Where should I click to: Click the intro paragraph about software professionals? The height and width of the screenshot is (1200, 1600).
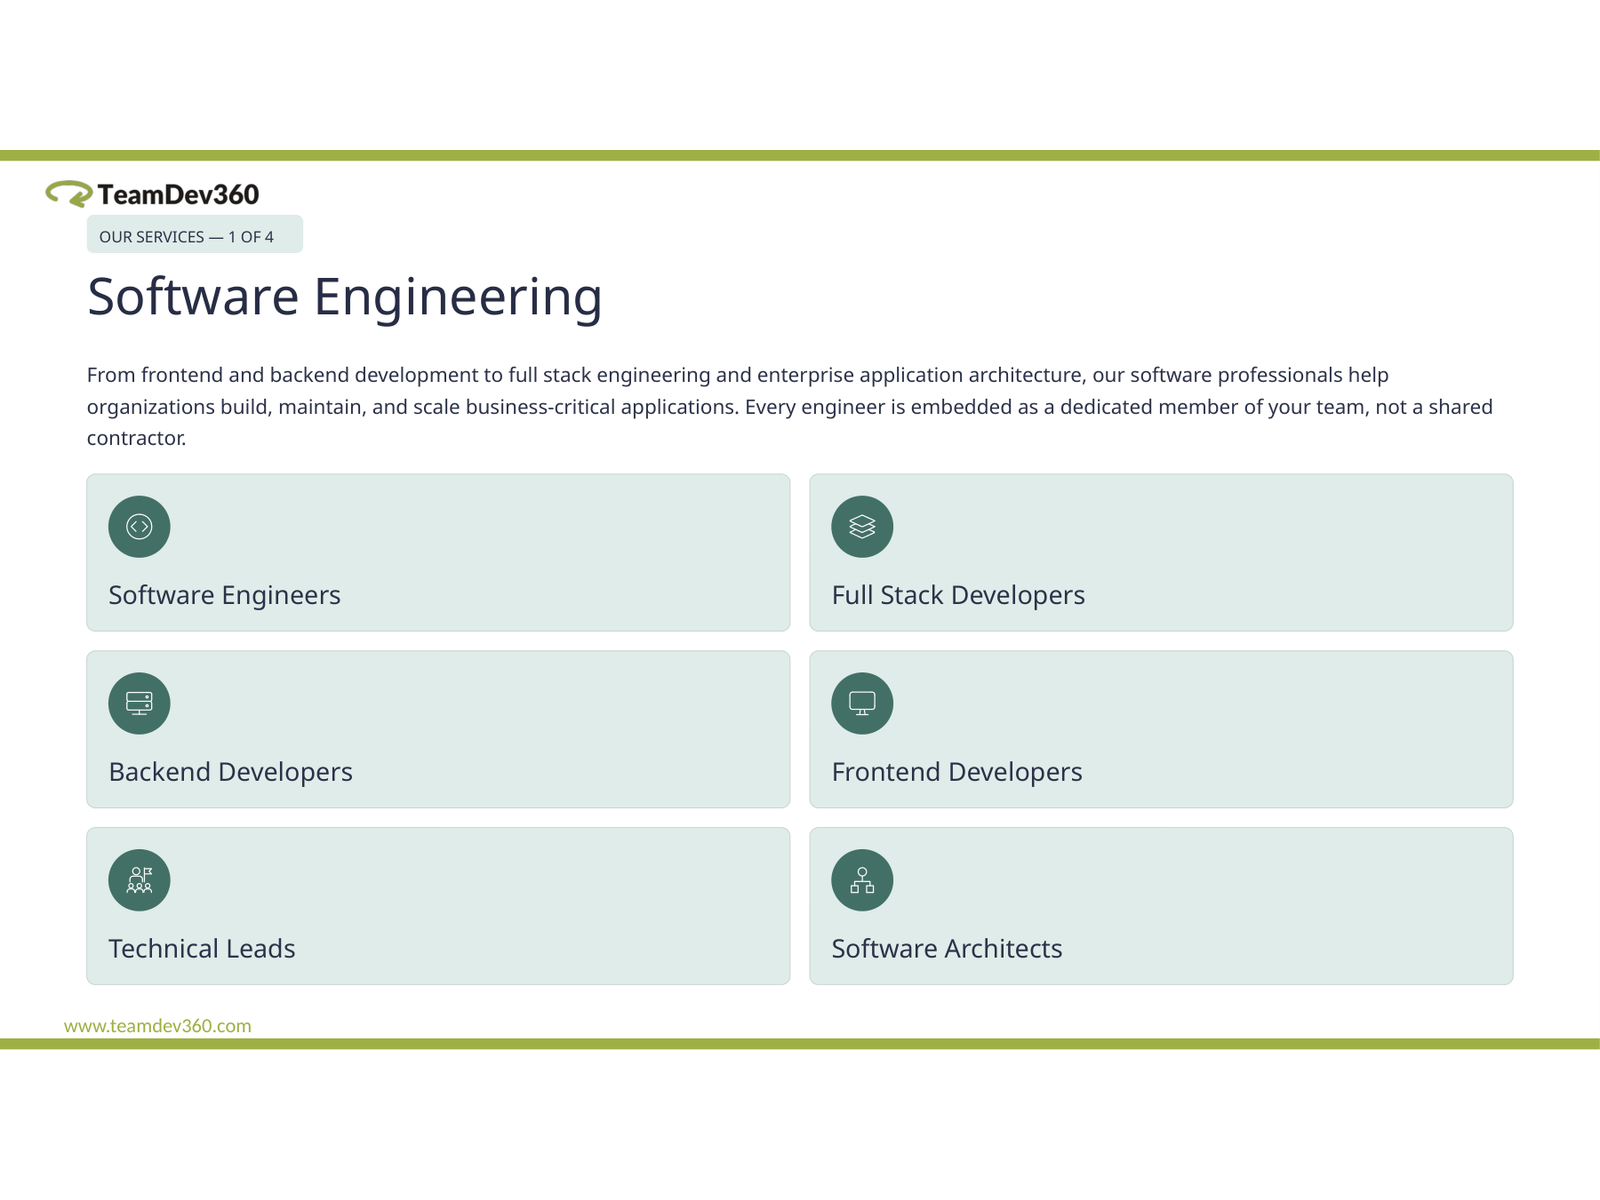(790, 406)
